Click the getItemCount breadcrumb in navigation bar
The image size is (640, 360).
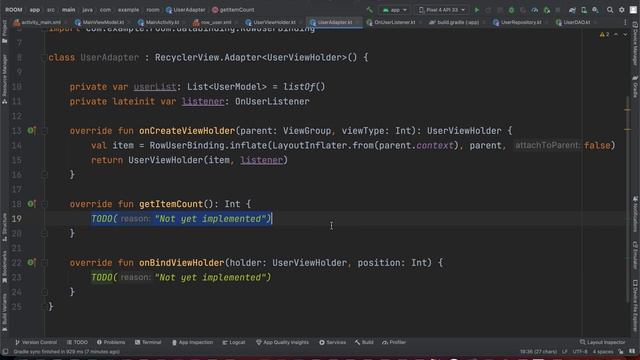(x=233, y=10)
